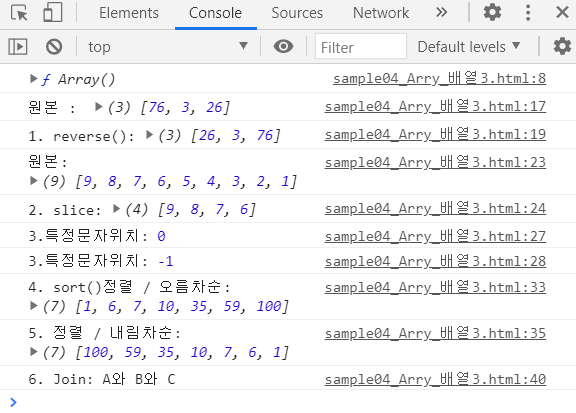This screenshot has width=576, height=413.
Task: Click the '5. 정렬 / 내림차순:' label
Action: point(105,333)
